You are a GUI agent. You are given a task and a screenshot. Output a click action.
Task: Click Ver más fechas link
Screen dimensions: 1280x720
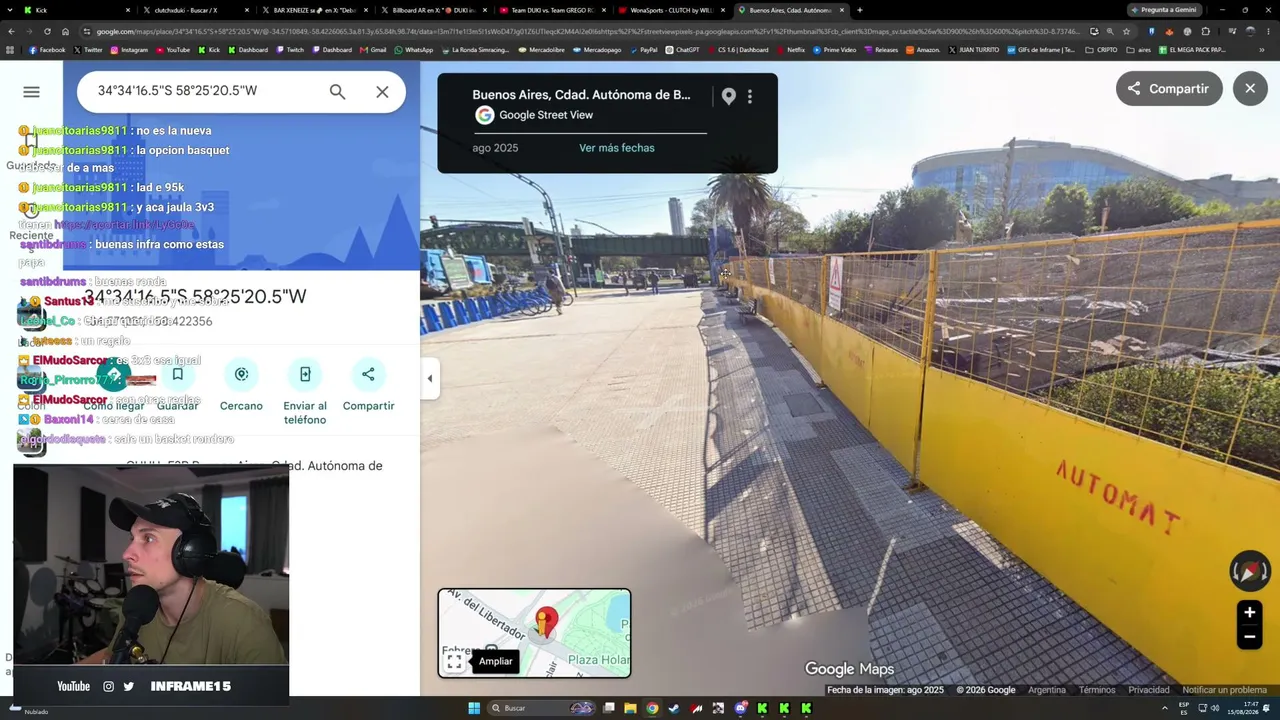click(x=617, y=148)
